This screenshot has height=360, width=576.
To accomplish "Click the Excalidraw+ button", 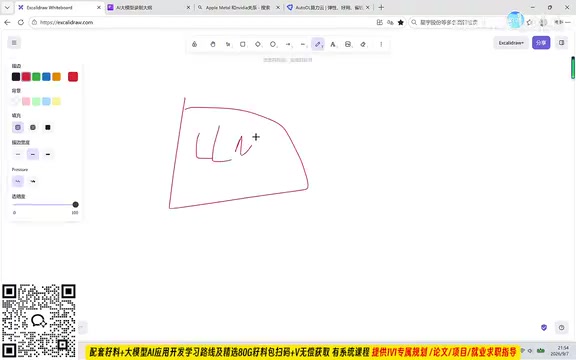I will click(511, 43).
